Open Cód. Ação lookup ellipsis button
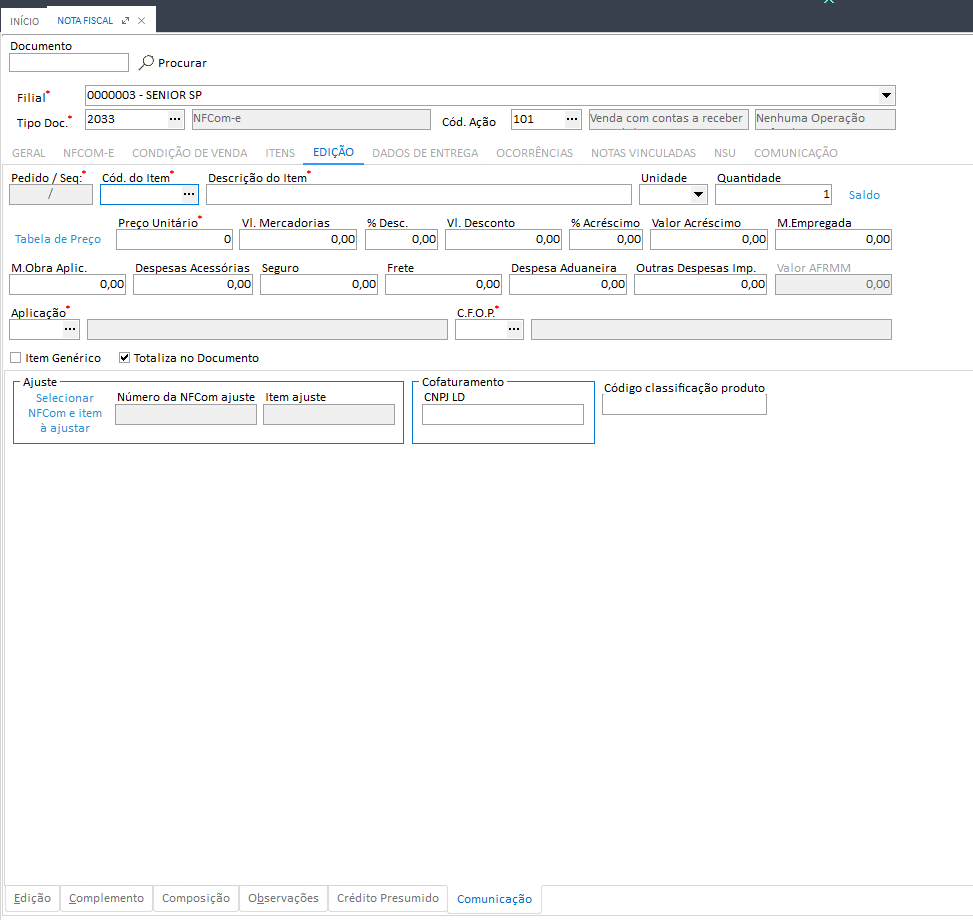973x920 pixels. tap(572, 119)
